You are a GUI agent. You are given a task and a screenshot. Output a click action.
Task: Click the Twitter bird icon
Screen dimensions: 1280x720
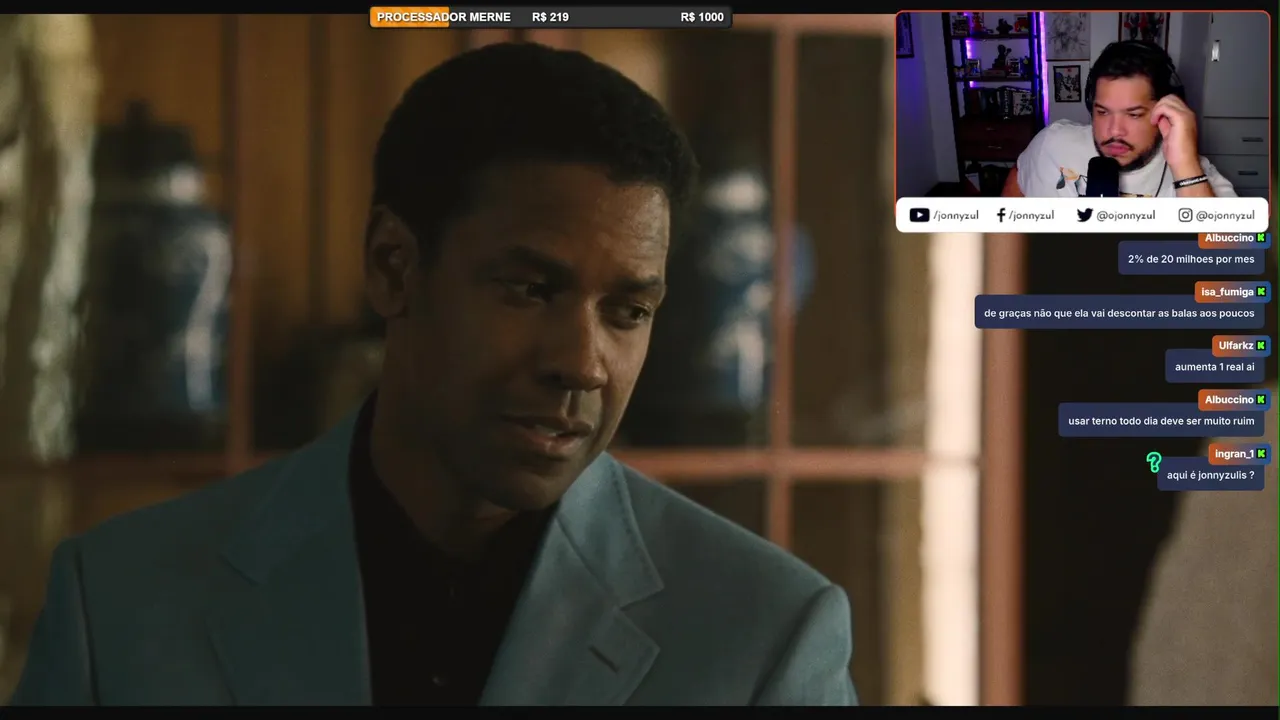point(1084,215)
